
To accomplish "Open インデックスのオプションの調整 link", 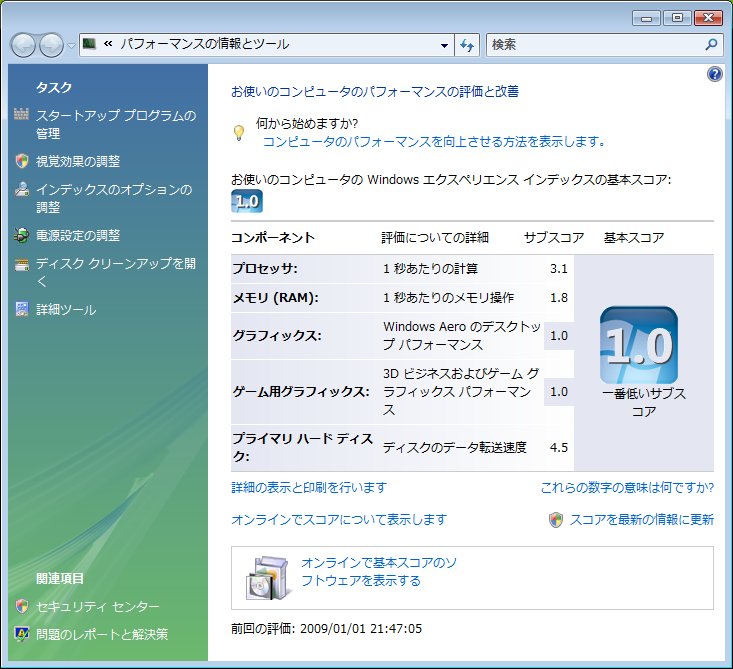I will pyautogui.click(x=114, y=198).
